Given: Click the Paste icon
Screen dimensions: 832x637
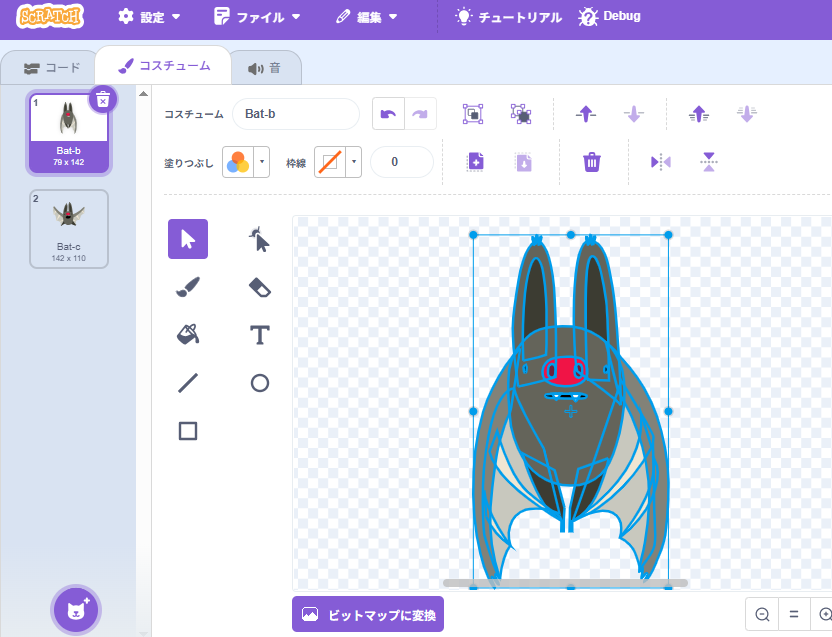Looking at the screenshot, I should click(x=524, y=162).
